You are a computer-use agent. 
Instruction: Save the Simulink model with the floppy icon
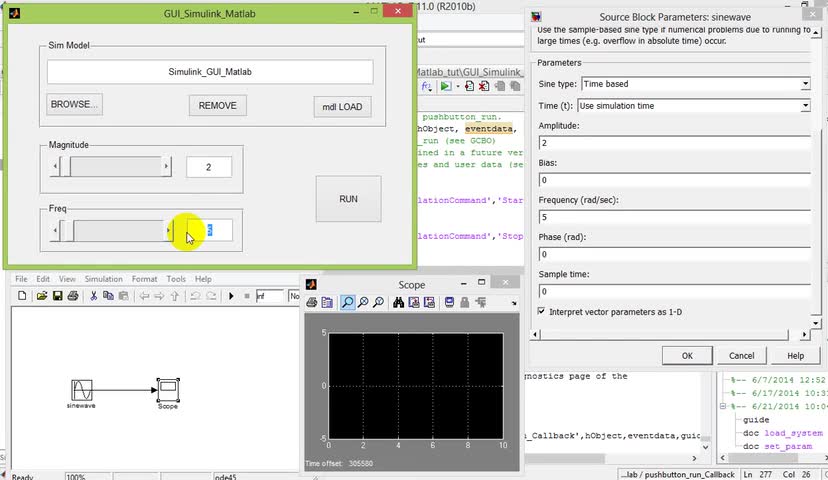[58, 296]
